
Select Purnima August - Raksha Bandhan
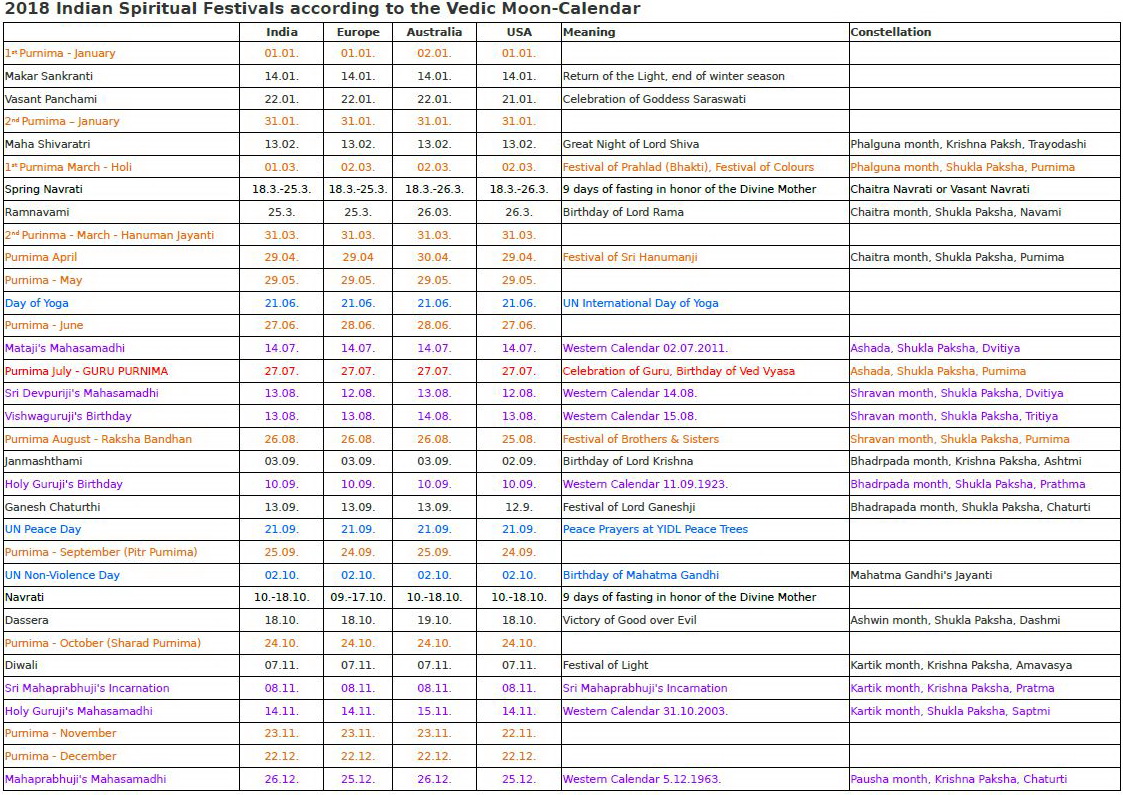point(98,439)
